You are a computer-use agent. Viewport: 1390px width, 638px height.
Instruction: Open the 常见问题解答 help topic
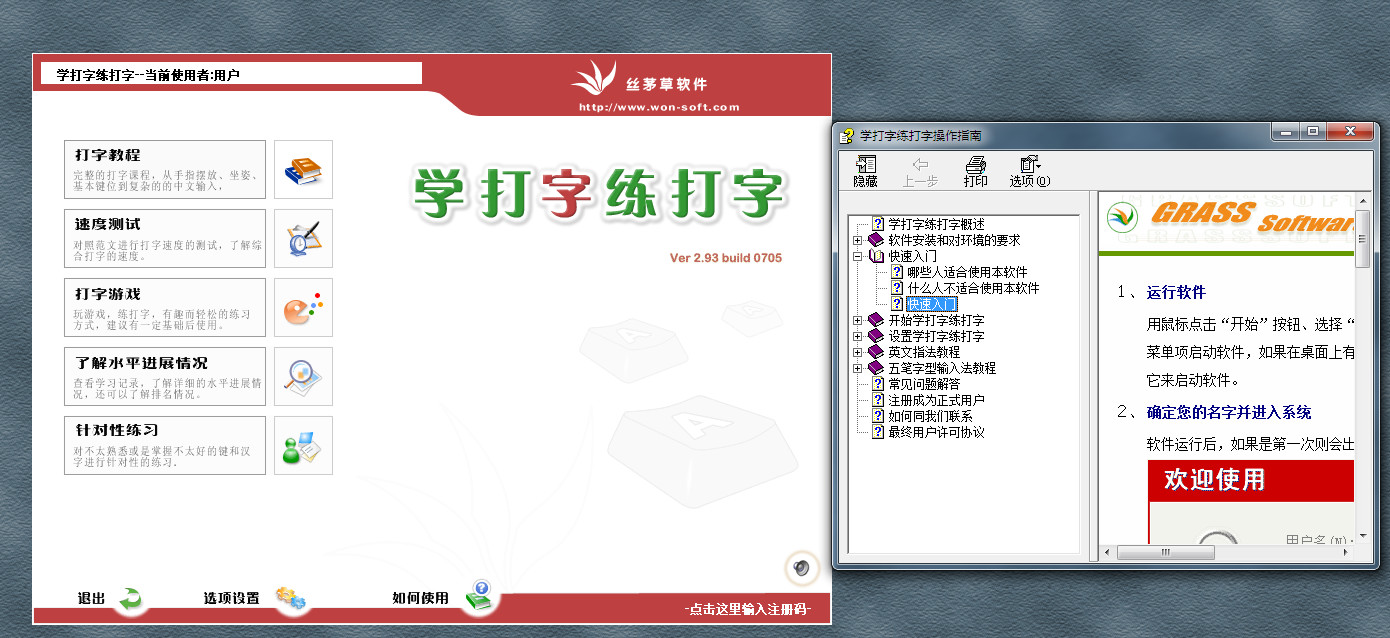(x=923, y=384)
